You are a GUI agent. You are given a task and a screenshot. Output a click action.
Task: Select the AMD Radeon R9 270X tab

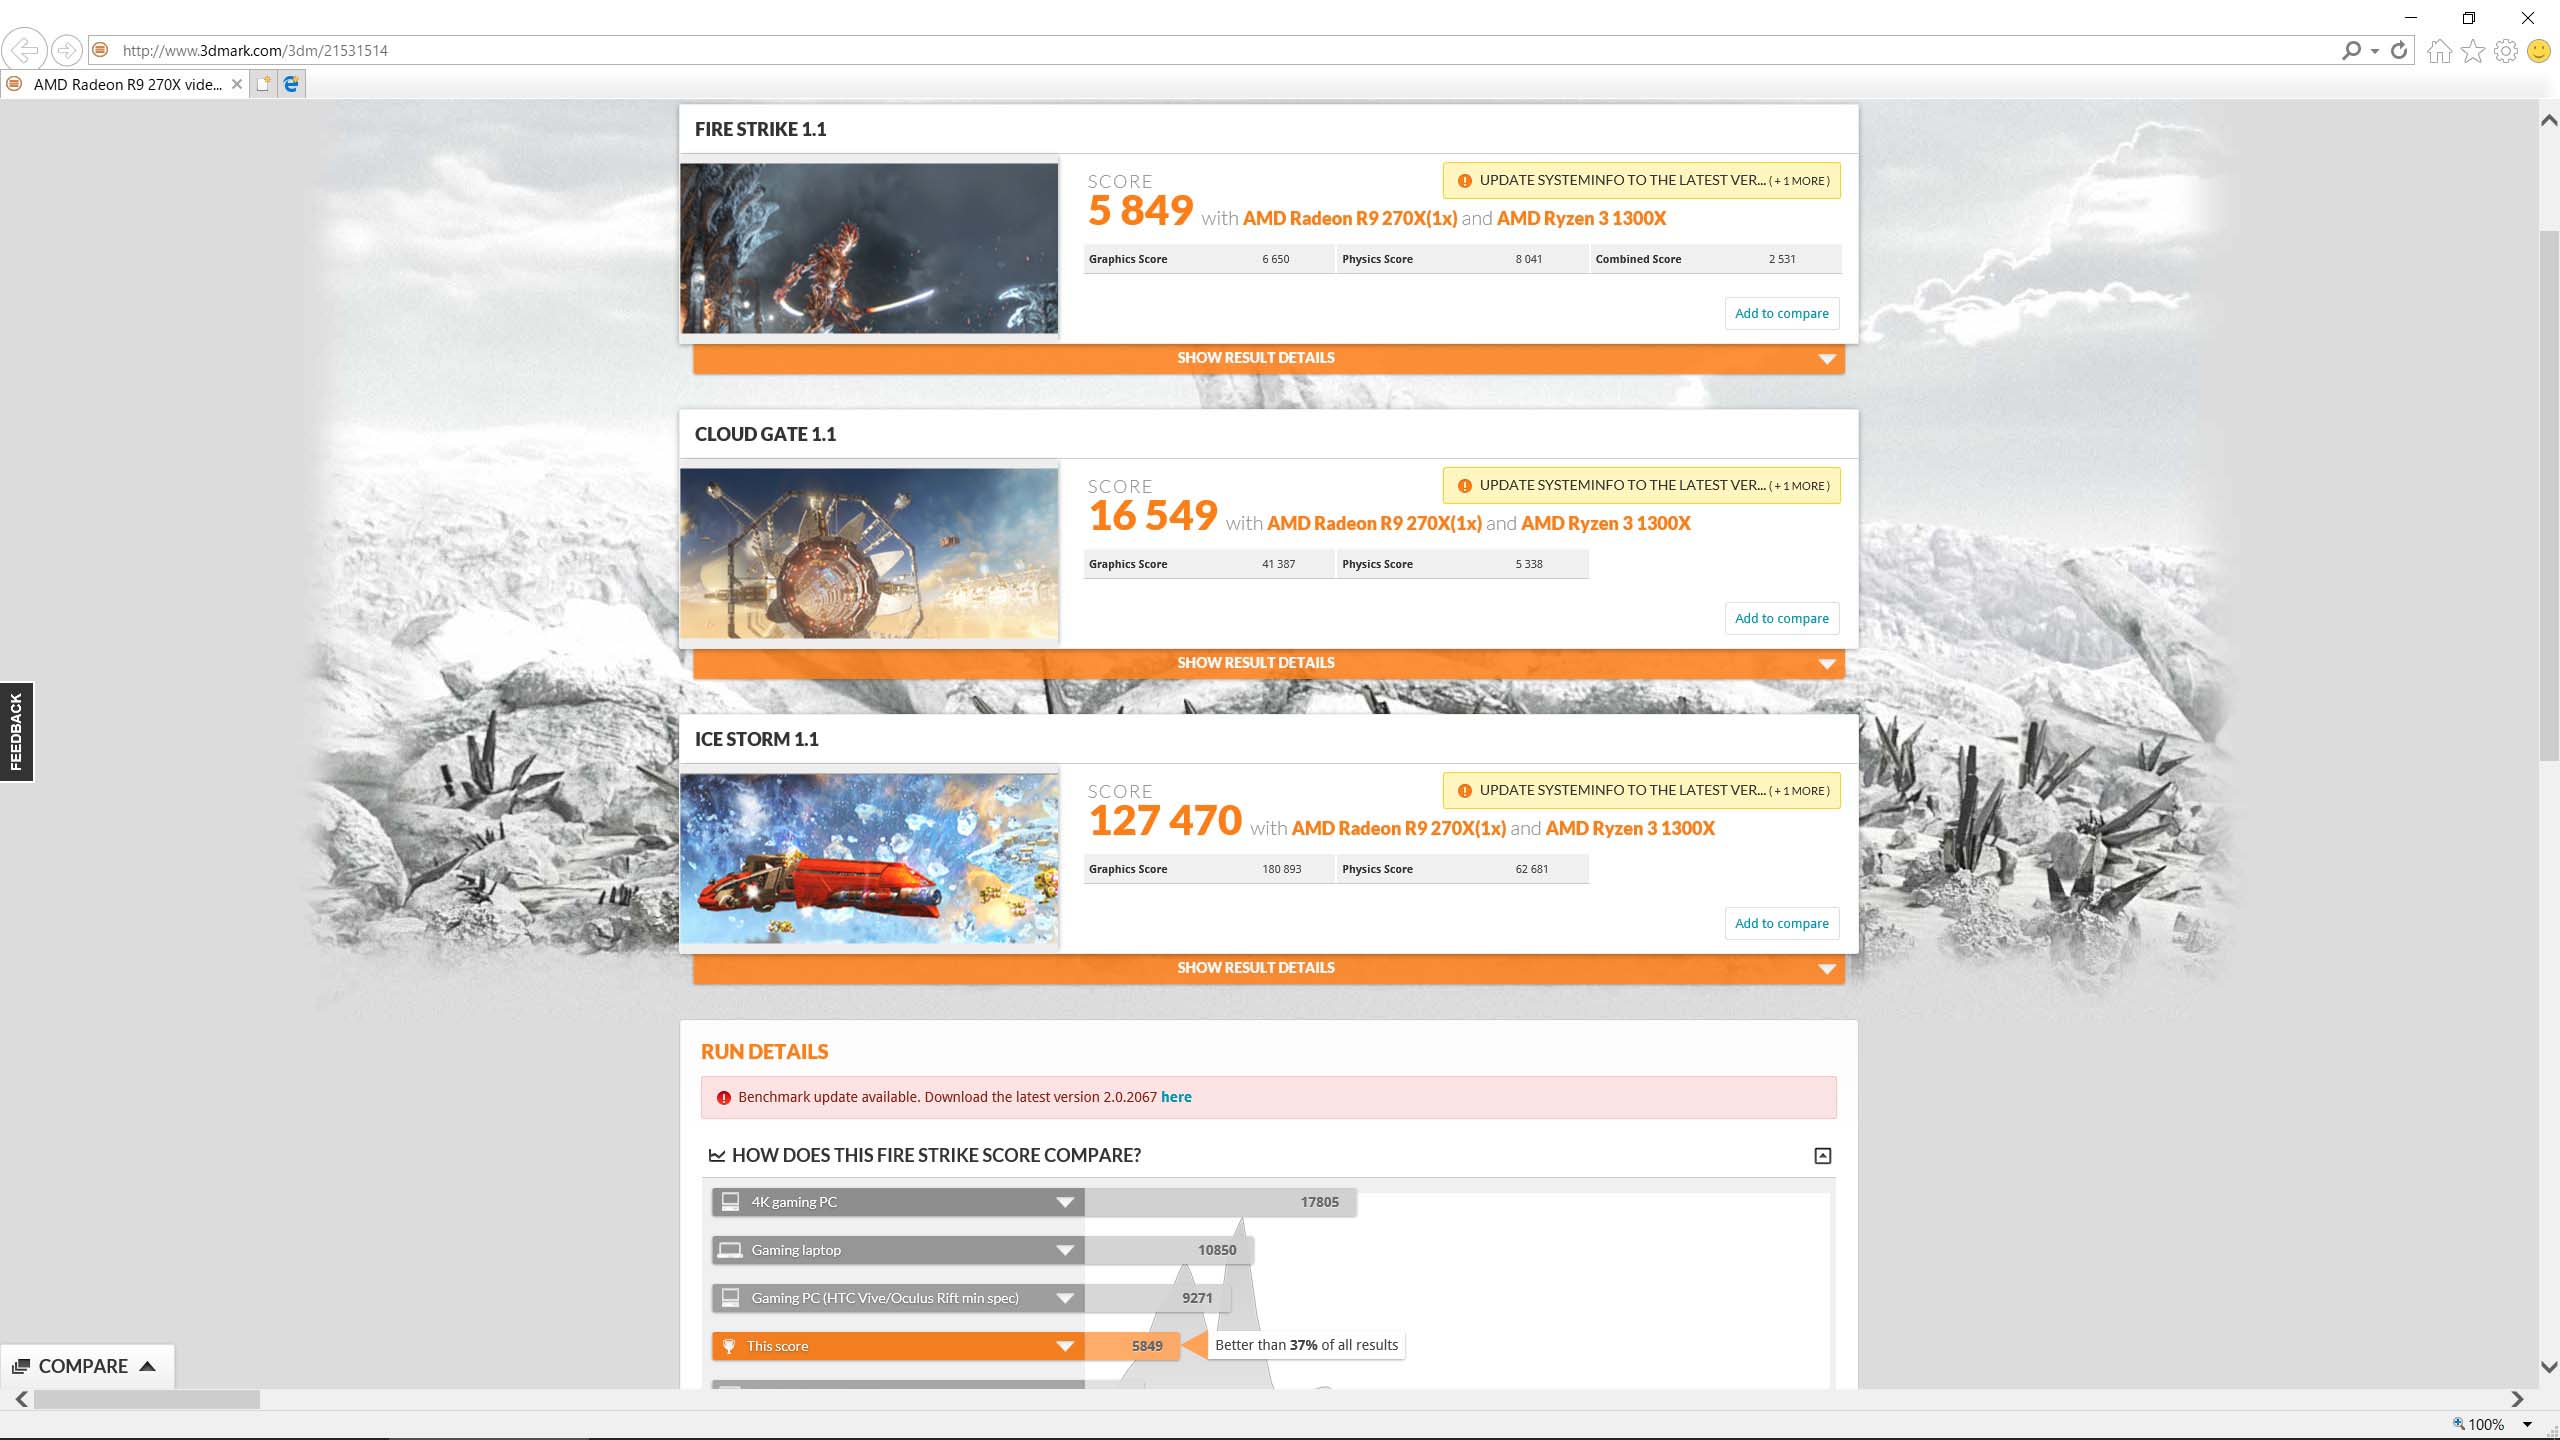click(125, 84)
